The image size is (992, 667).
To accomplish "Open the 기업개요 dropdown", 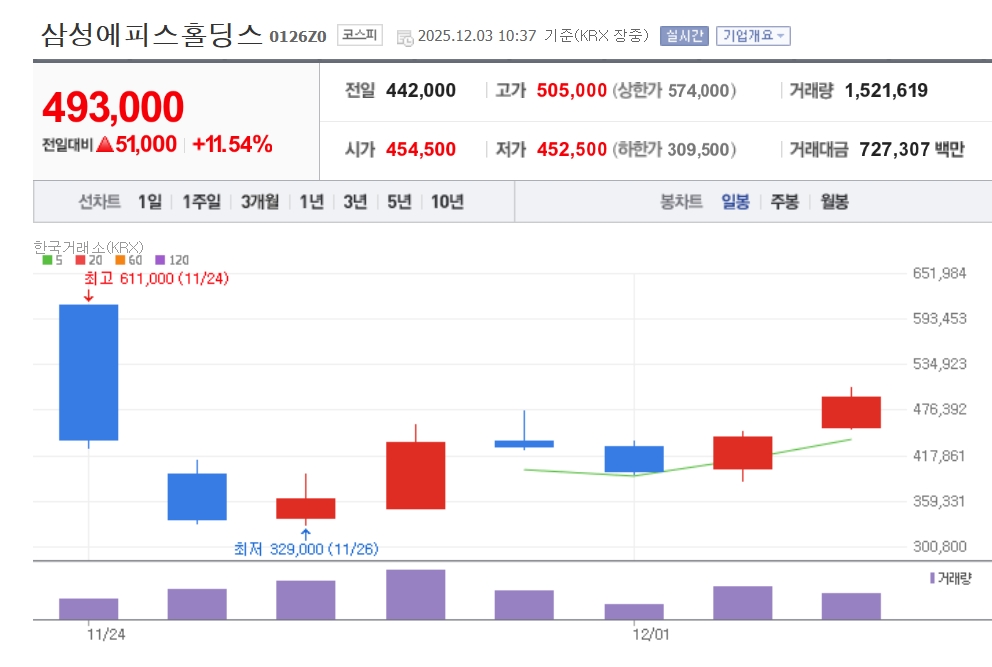I will tap(753, 36).
